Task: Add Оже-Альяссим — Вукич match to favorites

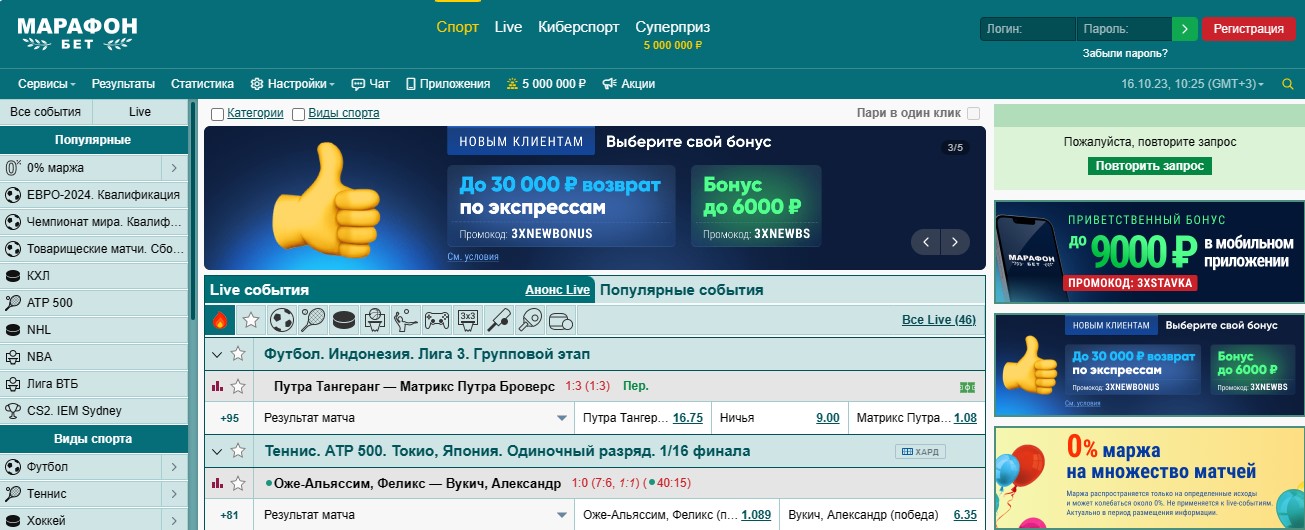Action: tap(238, 483)
